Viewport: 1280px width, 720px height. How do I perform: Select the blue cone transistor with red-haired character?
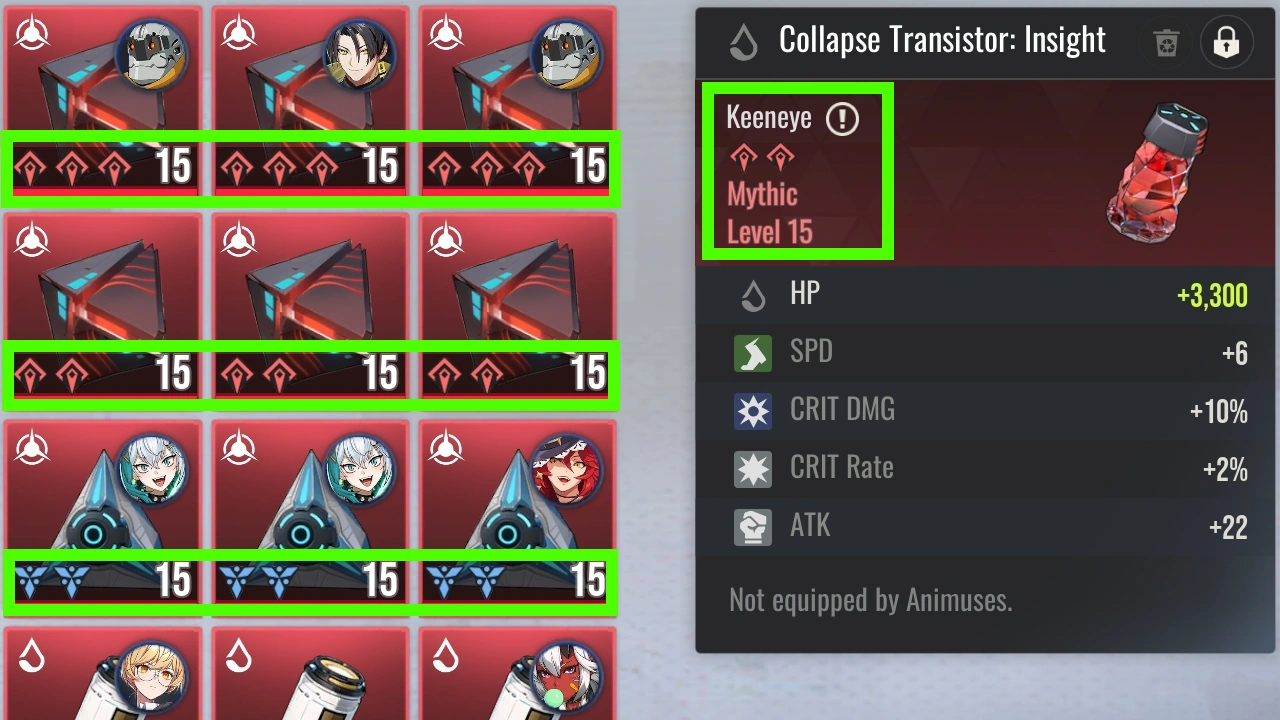click(518, 515)
